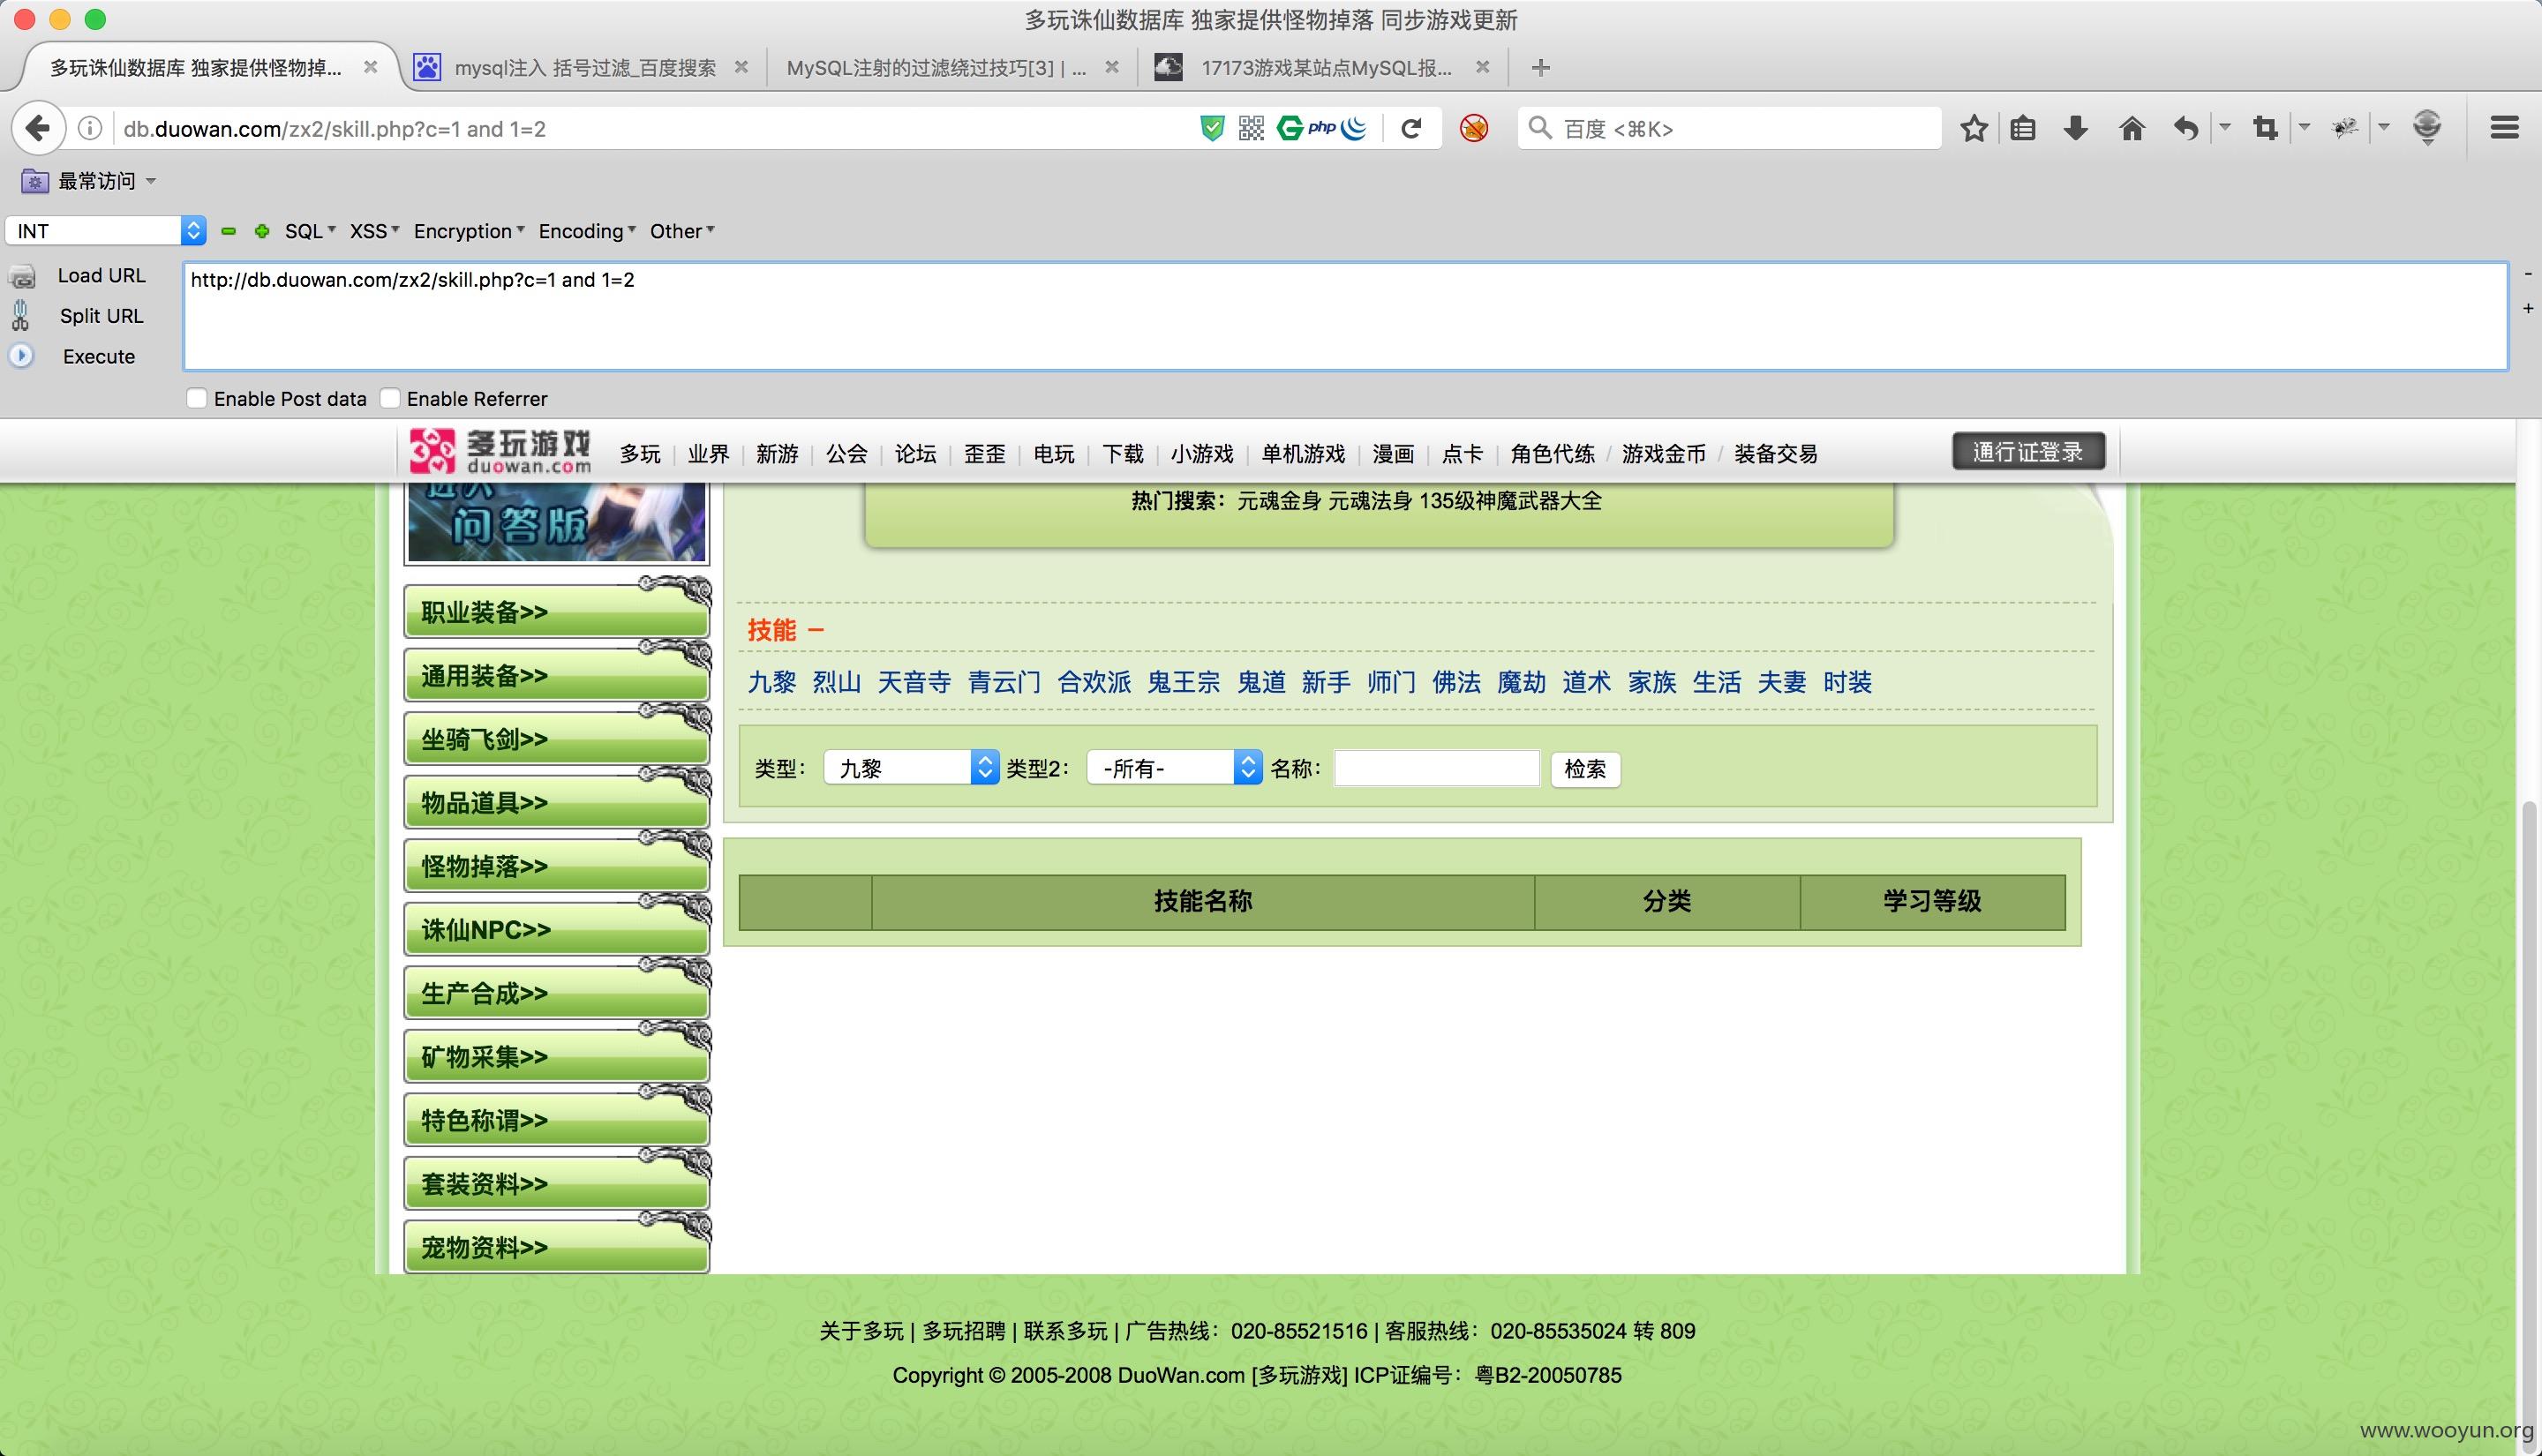This screenshot has width=2542, height=1456.
Task: Open the hamburger menu icon
Action: click(x=2504, y=128)
